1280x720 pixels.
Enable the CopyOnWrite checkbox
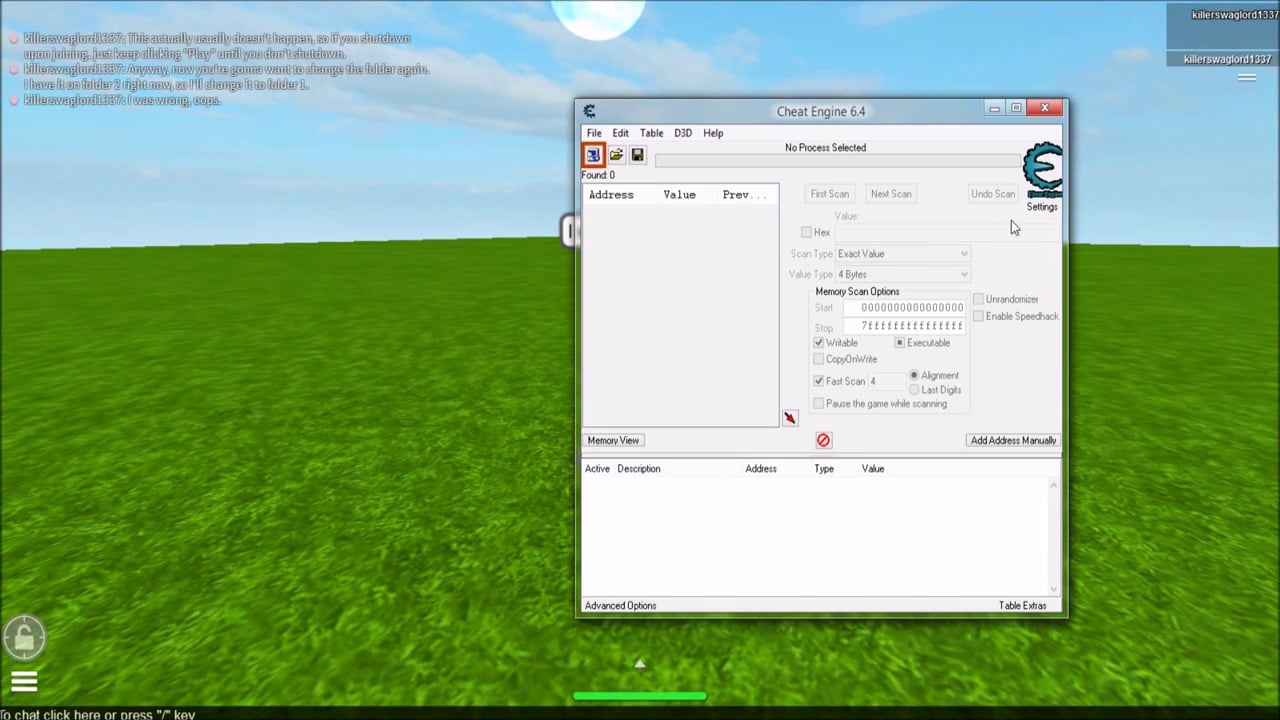(819, 359)
